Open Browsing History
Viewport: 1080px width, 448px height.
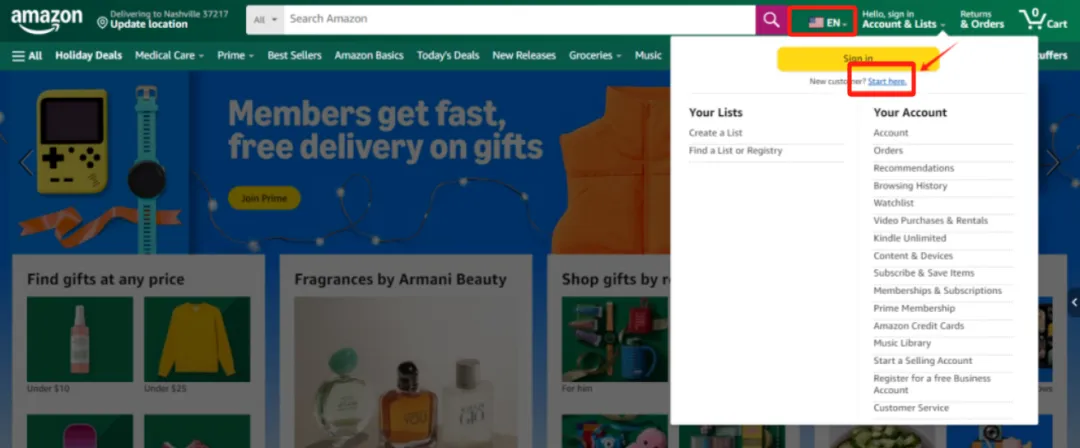(910, 186)
